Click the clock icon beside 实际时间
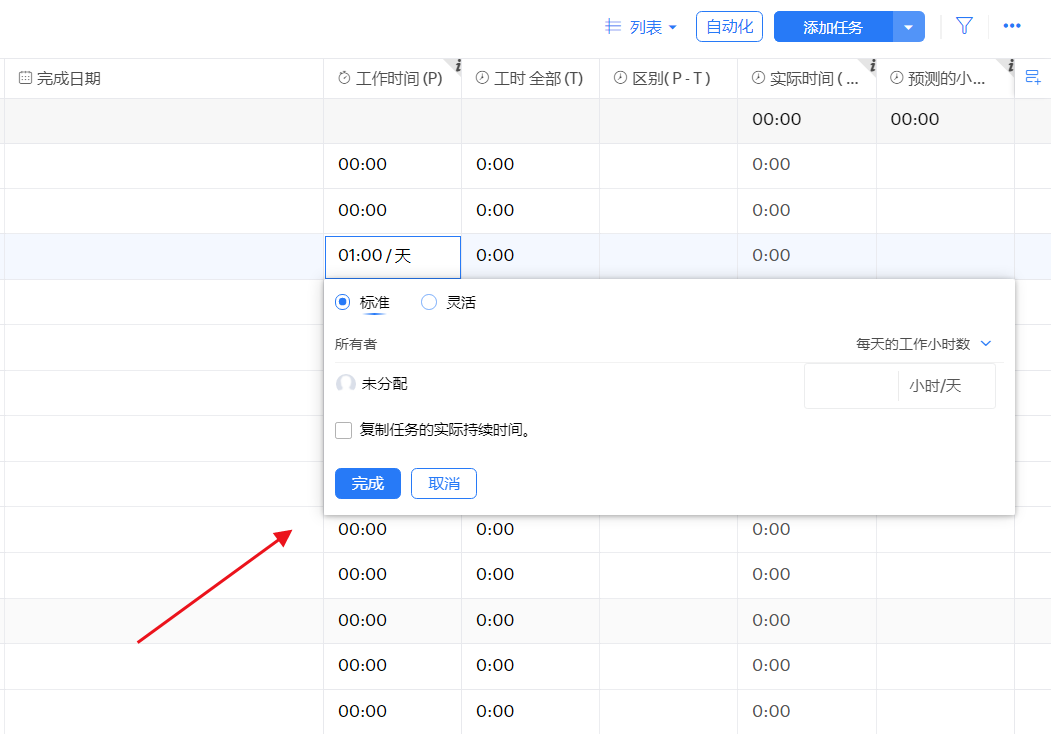 pos(758,78)
